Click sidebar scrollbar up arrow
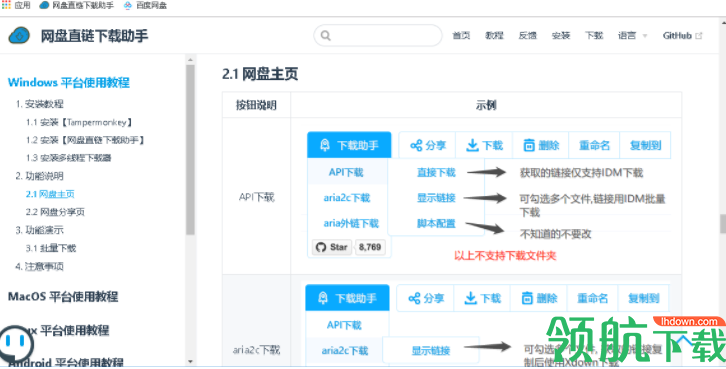The image size is (726, 369). [x=190, y=60]
